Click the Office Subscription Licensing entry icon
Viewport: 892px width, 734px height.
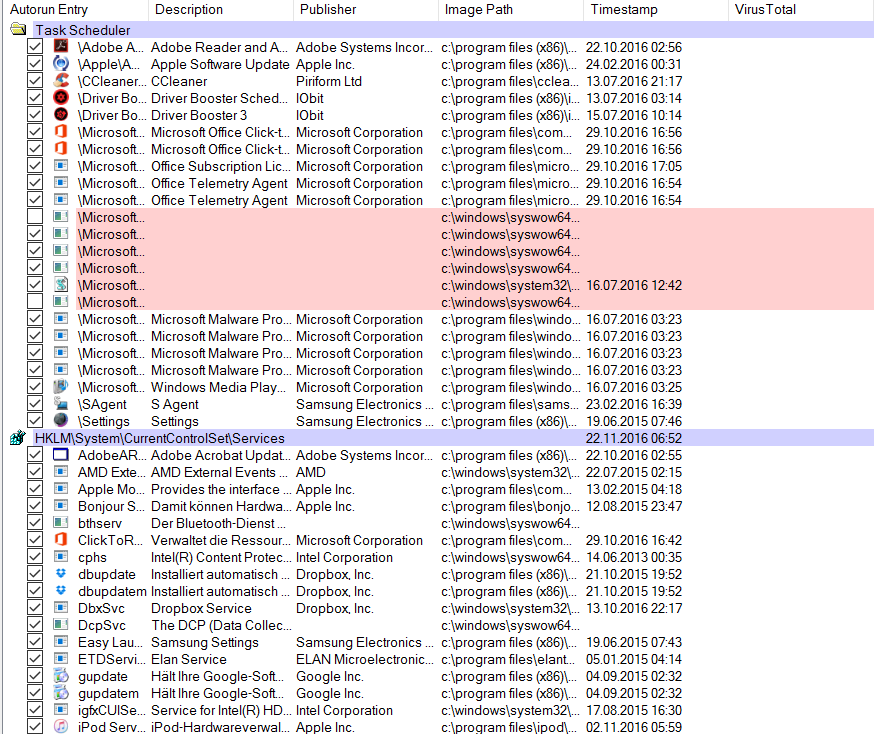(x=61, y=166)
